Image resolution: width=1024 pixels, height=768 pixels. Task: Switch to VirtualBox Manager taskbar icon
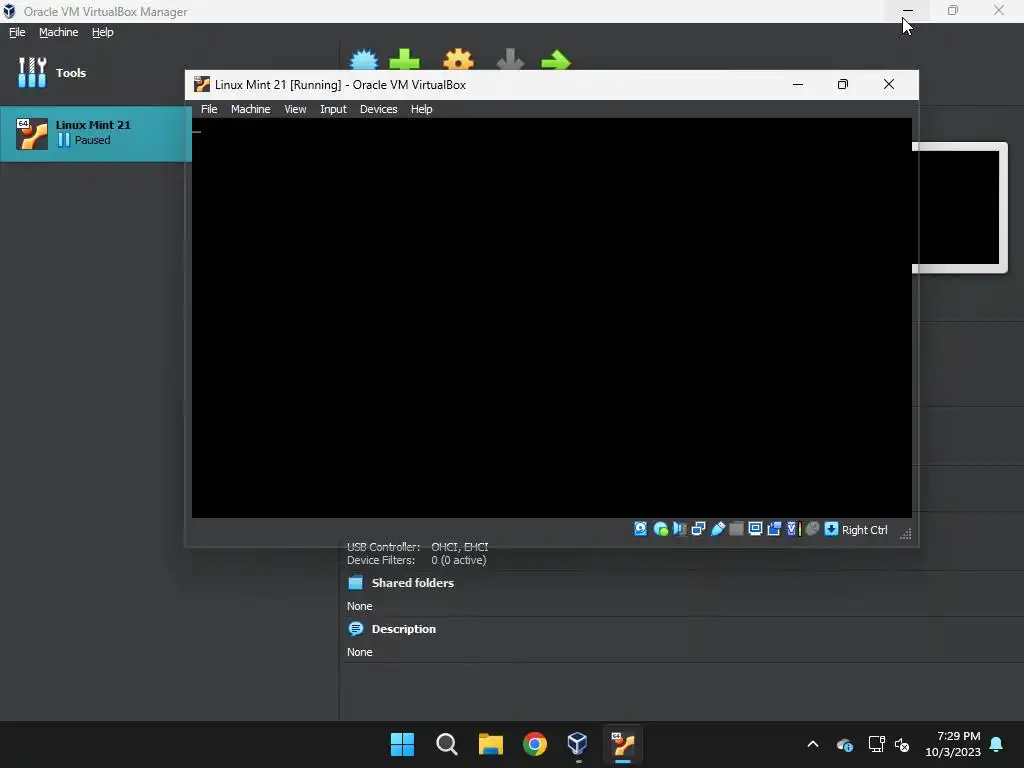point(578,744)
